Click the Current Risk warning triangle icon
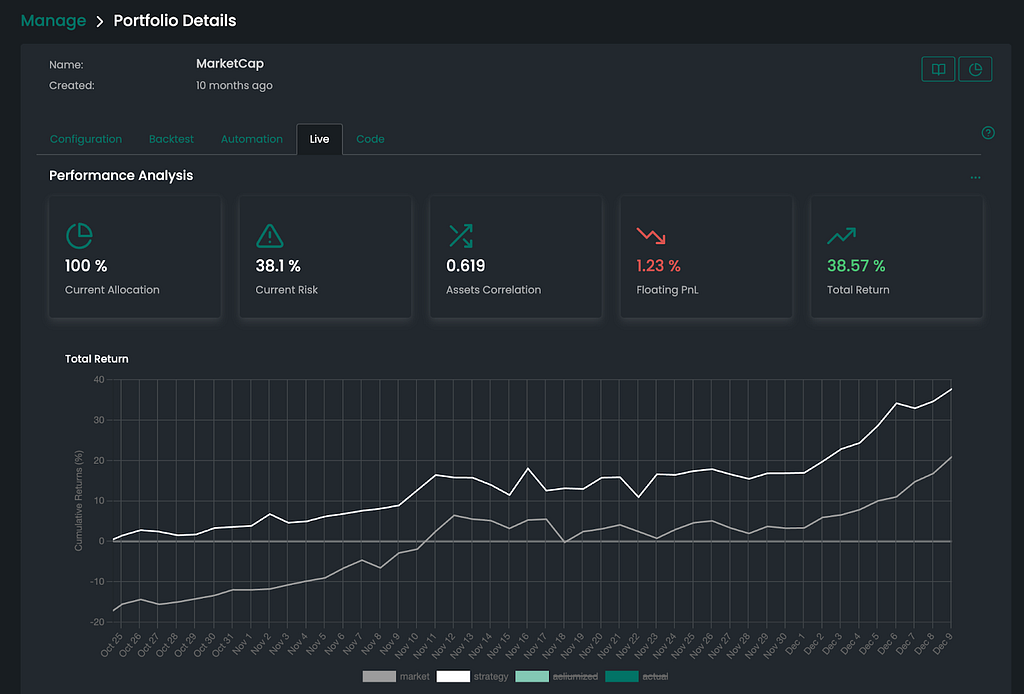Viewport: 1024px width, 694px height. pyautogui.click(x=270, y=236)
